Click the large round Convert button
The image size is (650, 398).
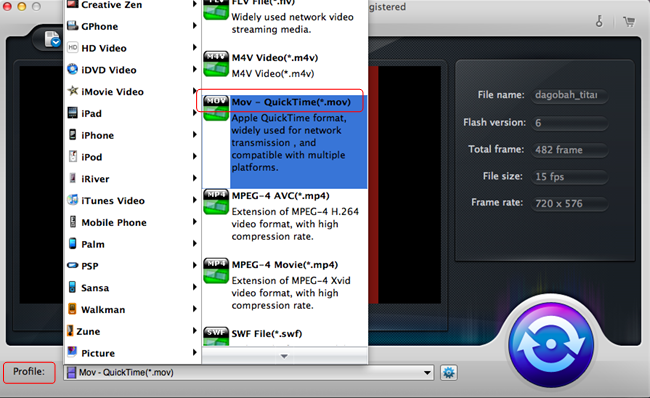coord(551,344)
